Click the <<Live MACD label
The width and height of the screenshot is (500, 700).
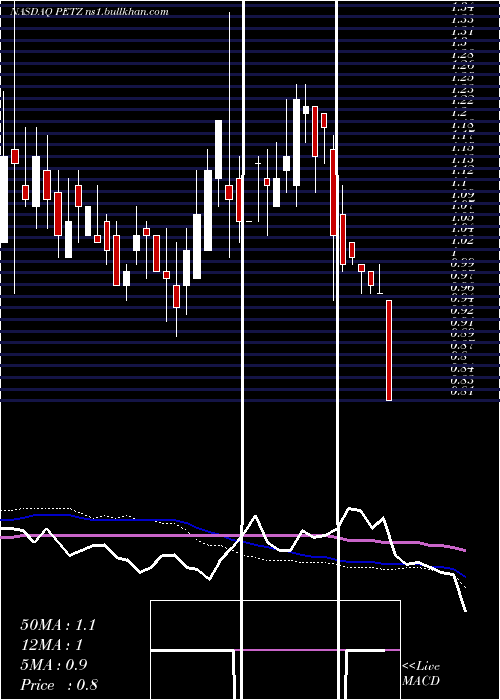(421, 673)
